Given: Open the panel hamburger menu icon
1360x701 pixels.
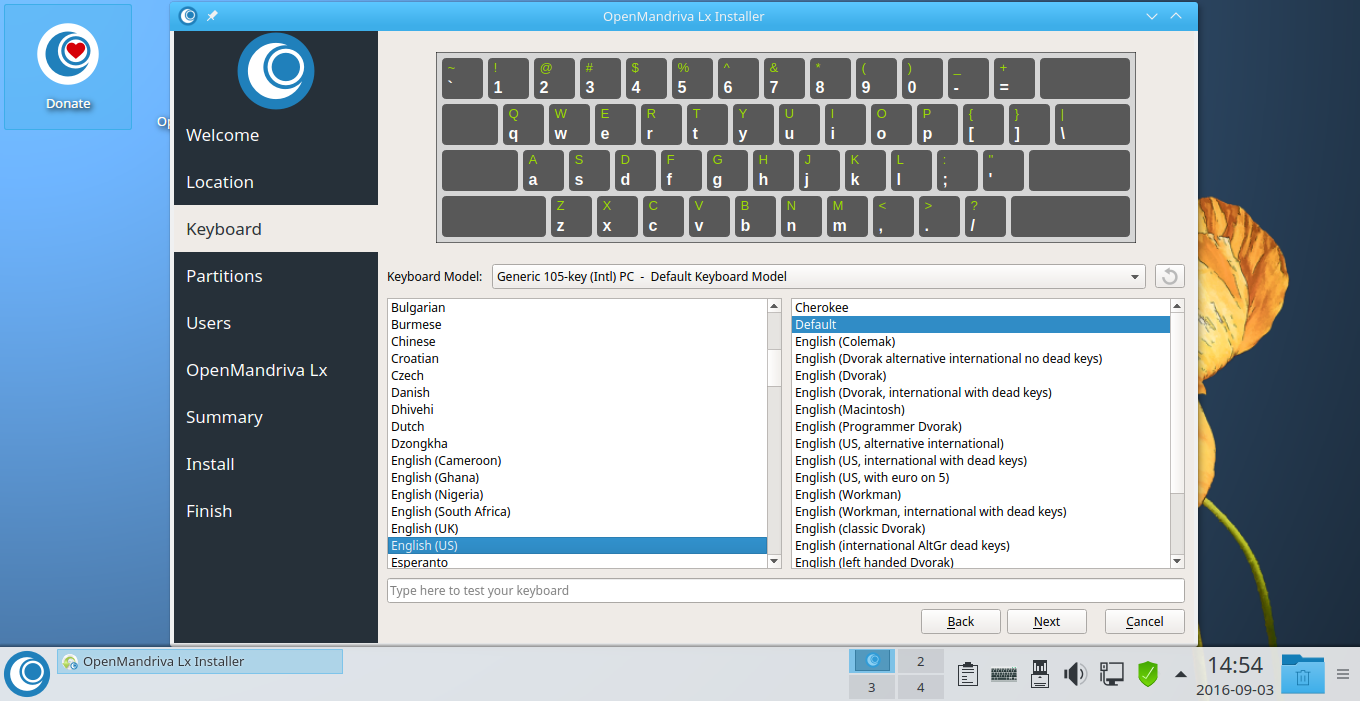Looking at the screenshot, I should point(1343,674).
